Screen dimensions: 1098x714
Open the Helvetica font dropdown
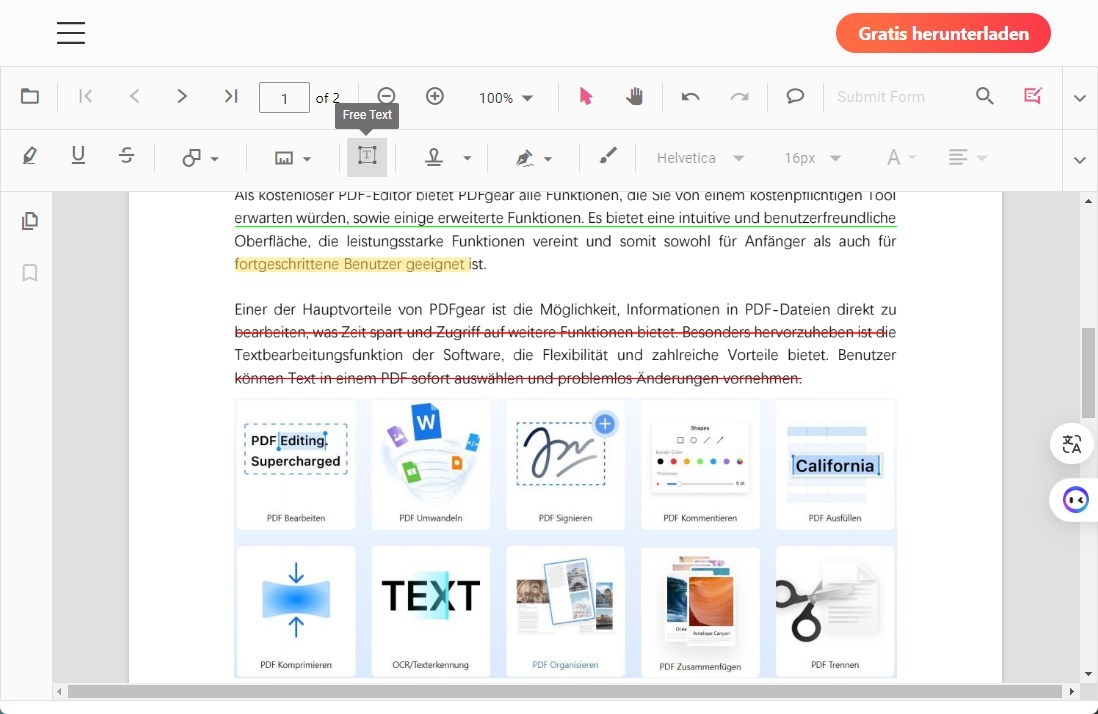click(x=700, y=157)
